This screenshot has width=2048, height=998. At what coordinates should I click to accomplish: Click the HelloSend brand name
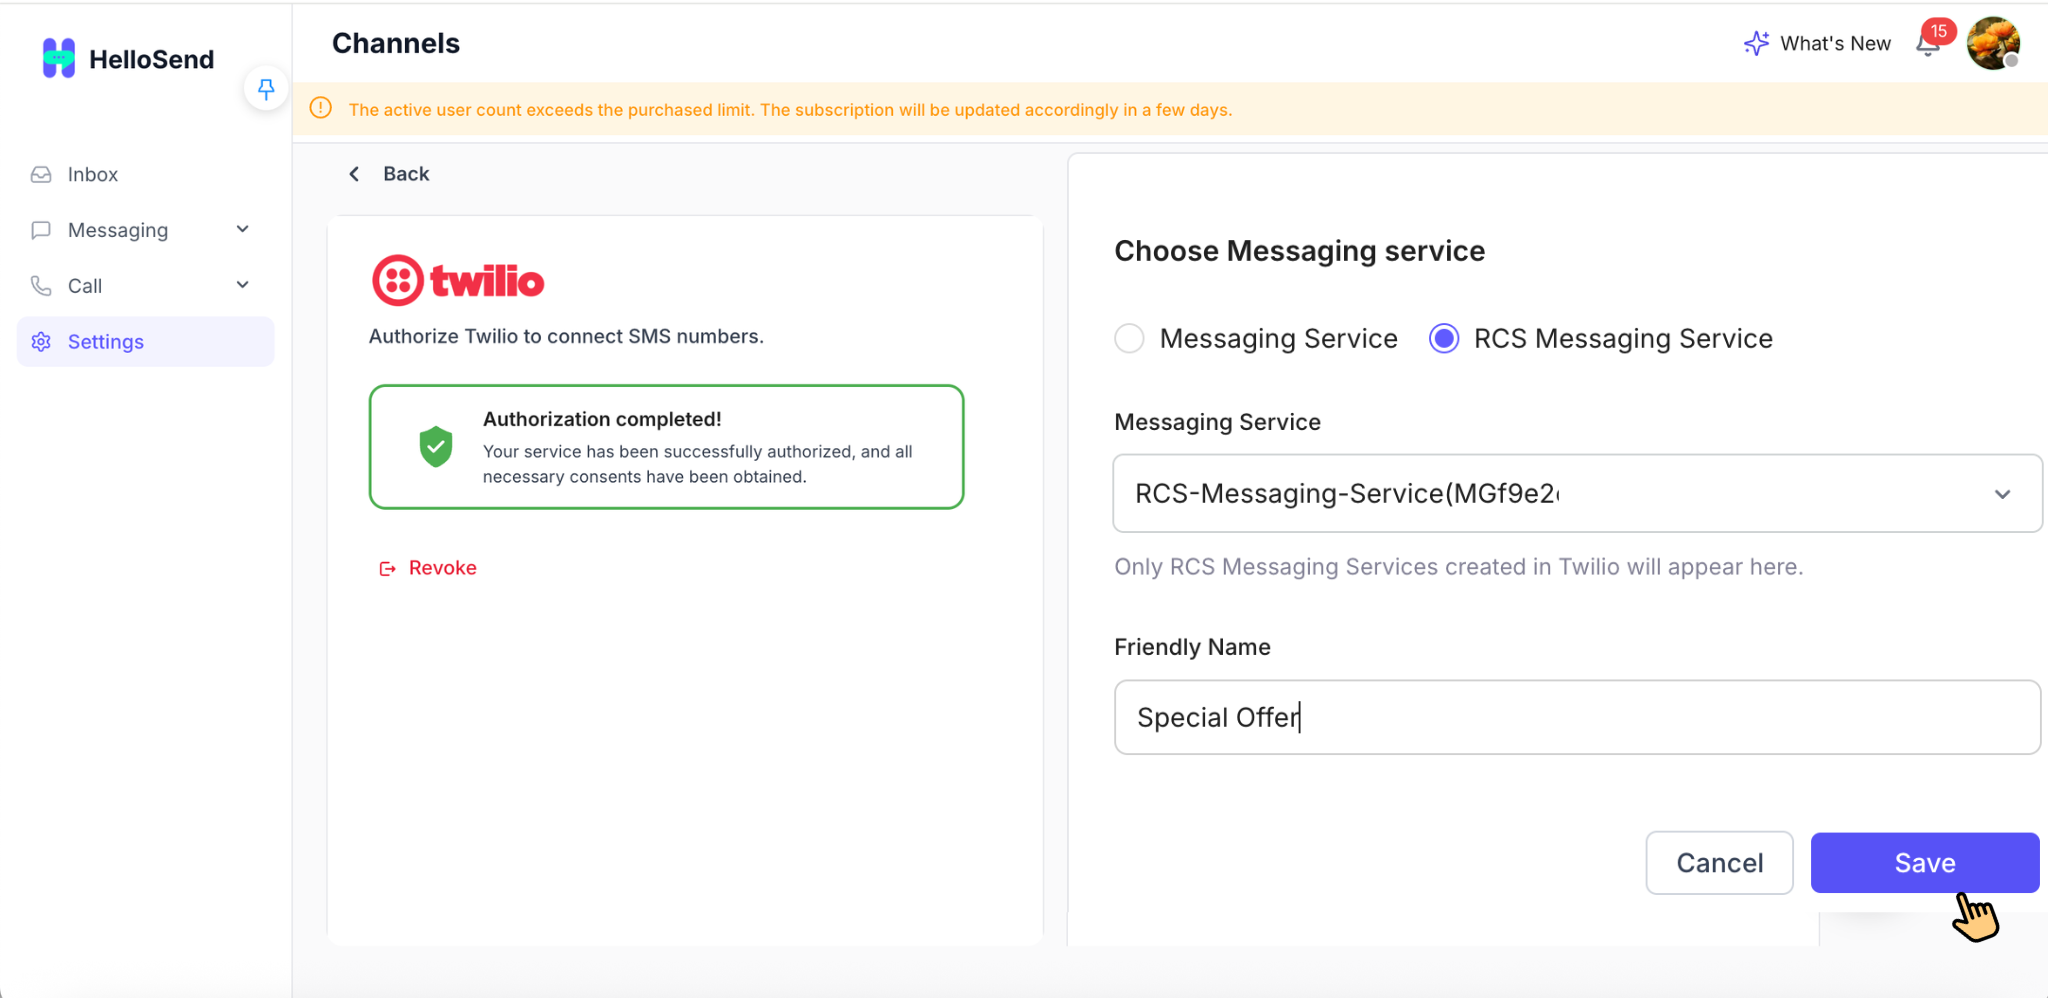(x=152, y=59)
